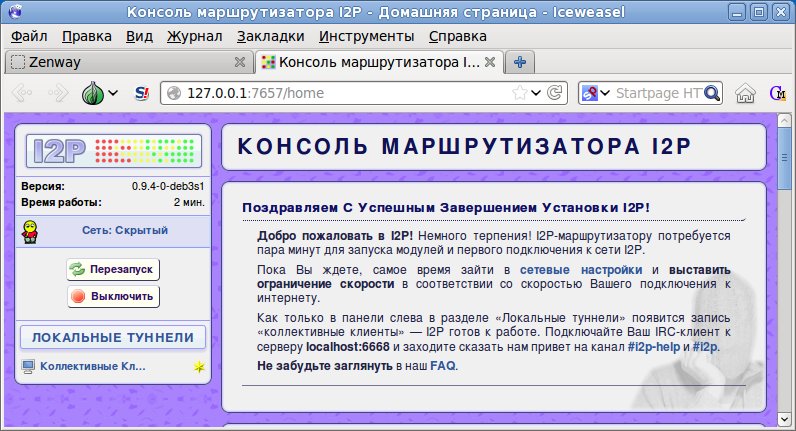
Task: Click the Iceweasel window menu icon
Action: pos(15,11)
